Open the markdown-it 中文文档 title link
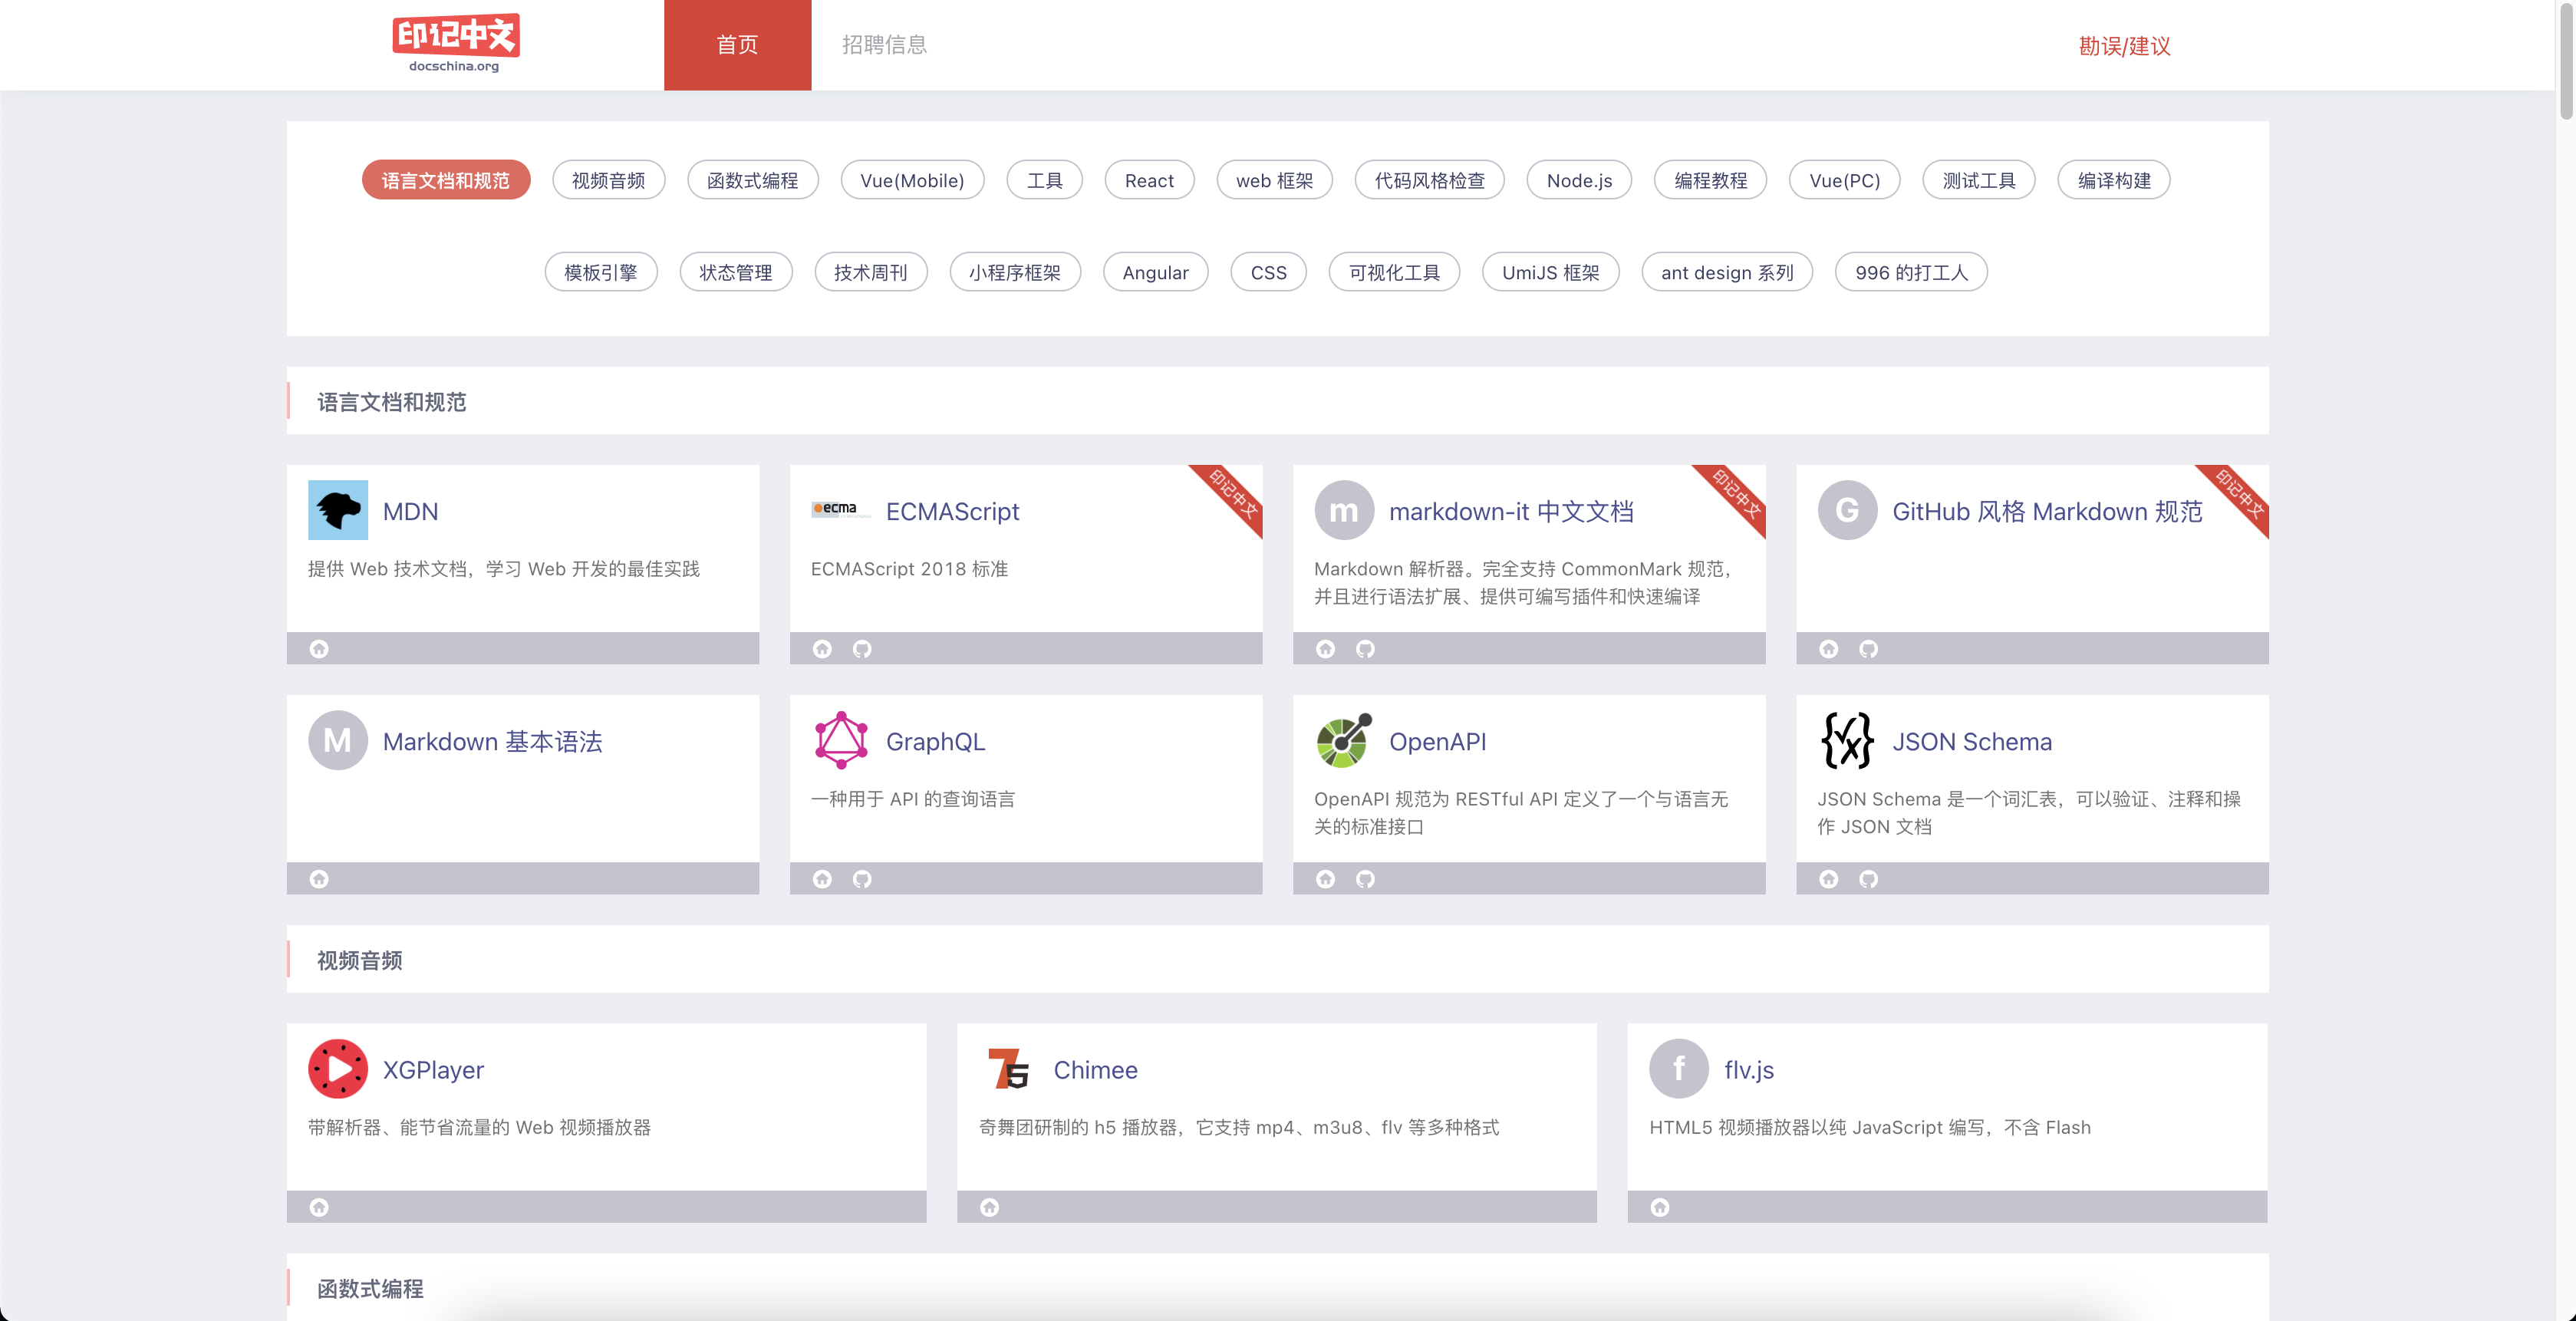 [1510, 511]
